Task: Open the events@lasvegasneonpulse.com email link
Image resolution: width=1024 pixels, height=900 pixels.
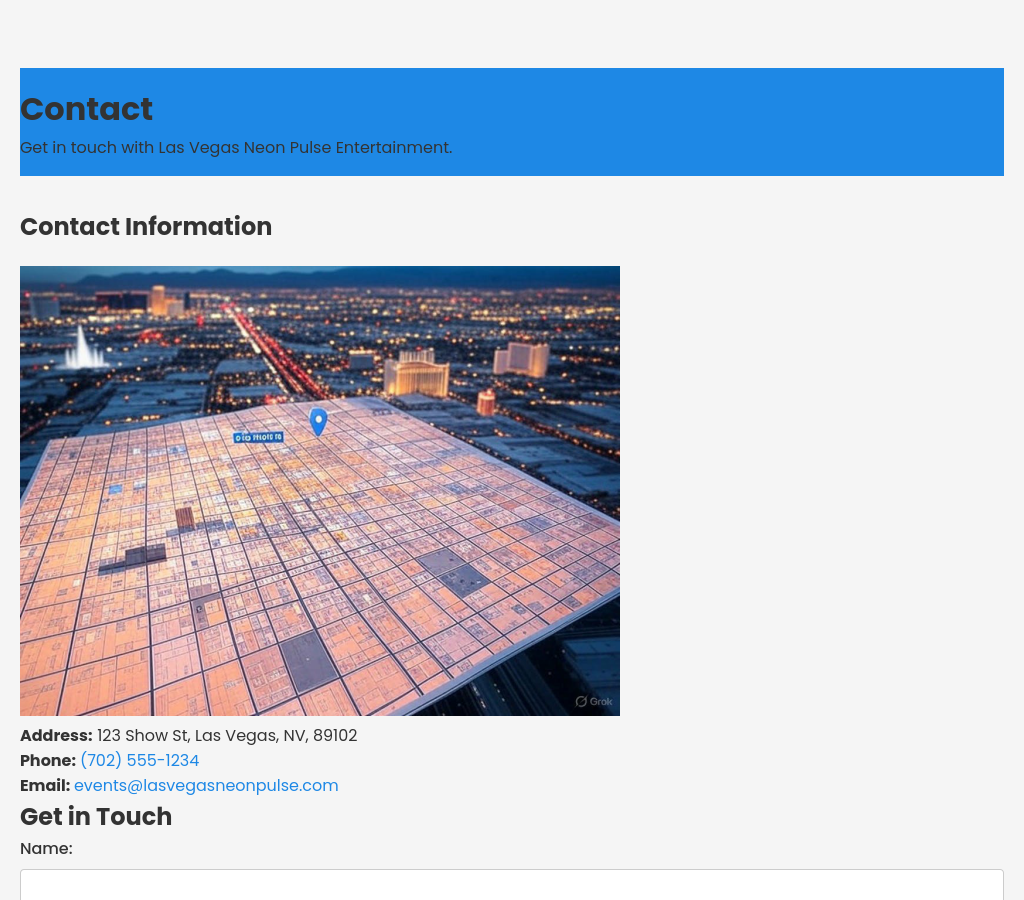Action: 206,786
